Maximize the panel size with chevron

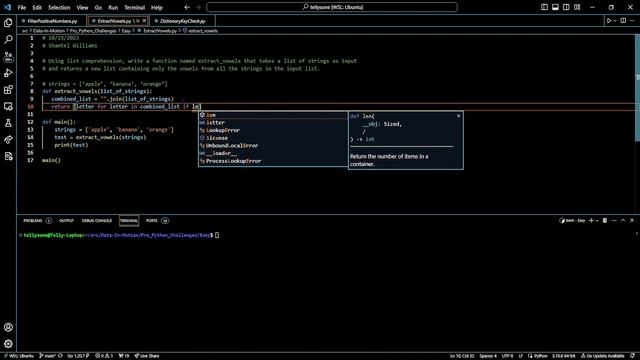tap(623, 220)
